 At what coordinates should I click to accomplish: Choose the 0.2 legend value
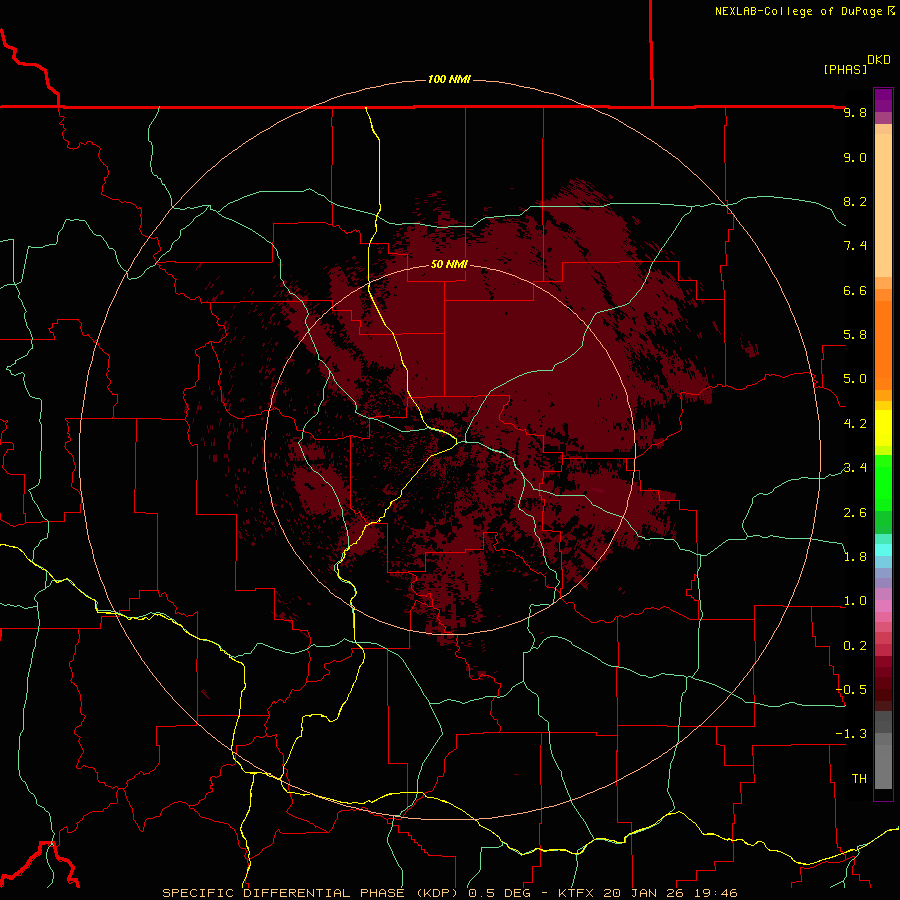click(855, 646)
